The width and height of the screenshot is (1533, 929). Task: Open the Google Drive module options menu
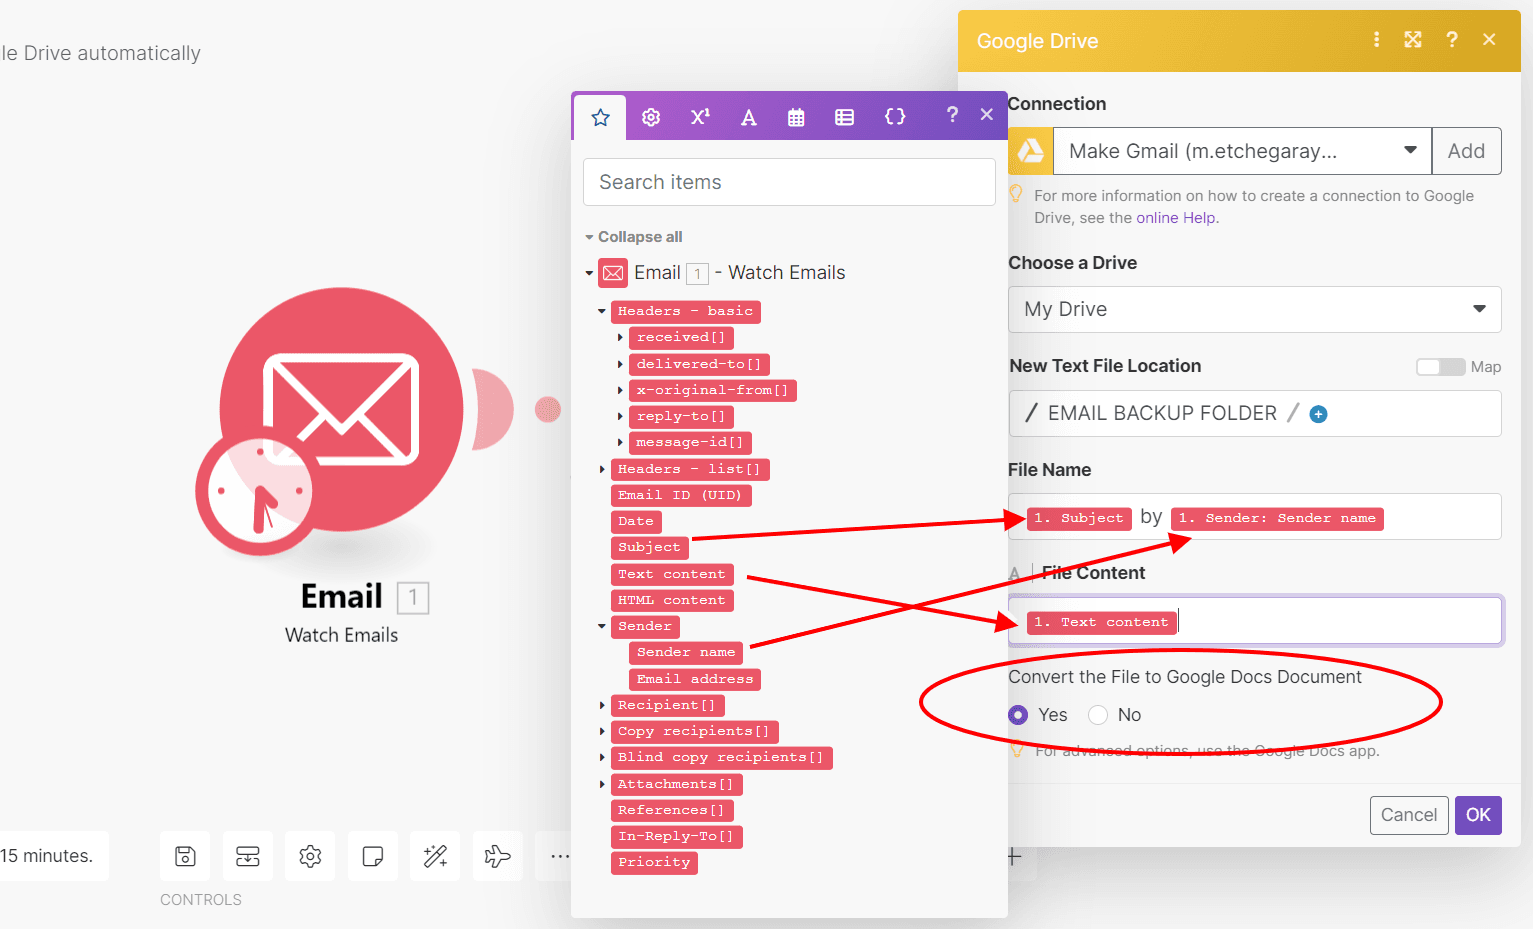click(x=1377, y=39)
